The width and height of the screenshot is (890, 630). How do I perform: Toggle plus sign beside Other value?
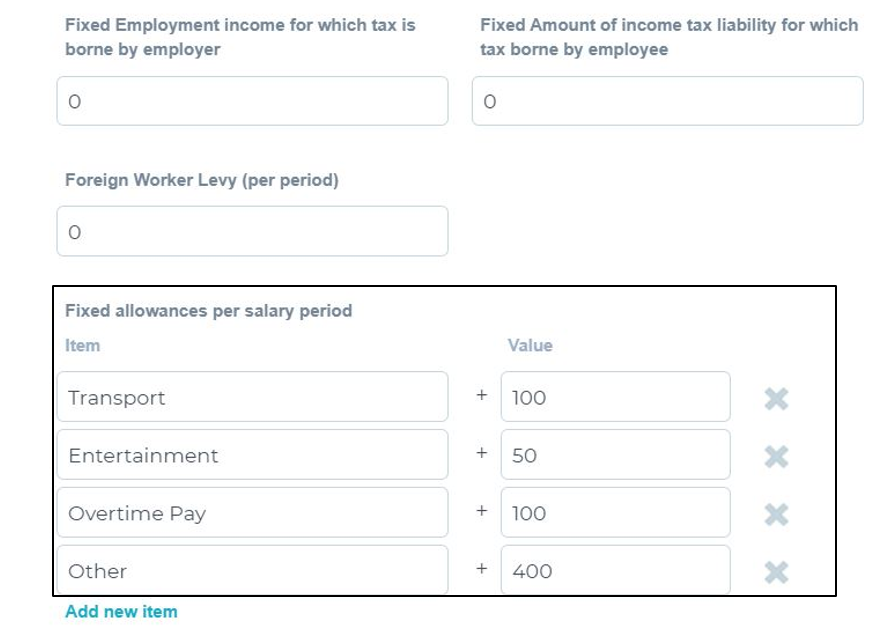[481, 569]
